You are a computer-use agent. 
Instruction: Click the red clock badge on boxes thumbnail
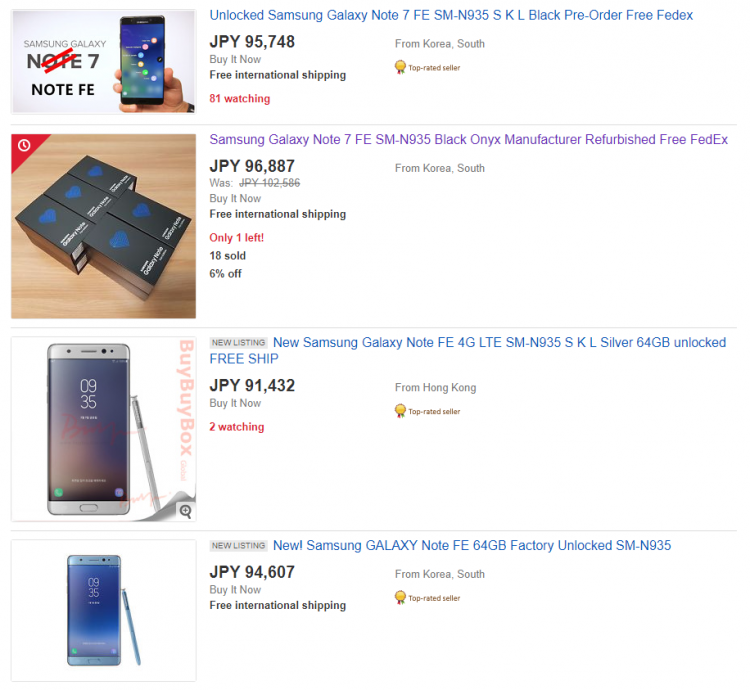(24, 145)
